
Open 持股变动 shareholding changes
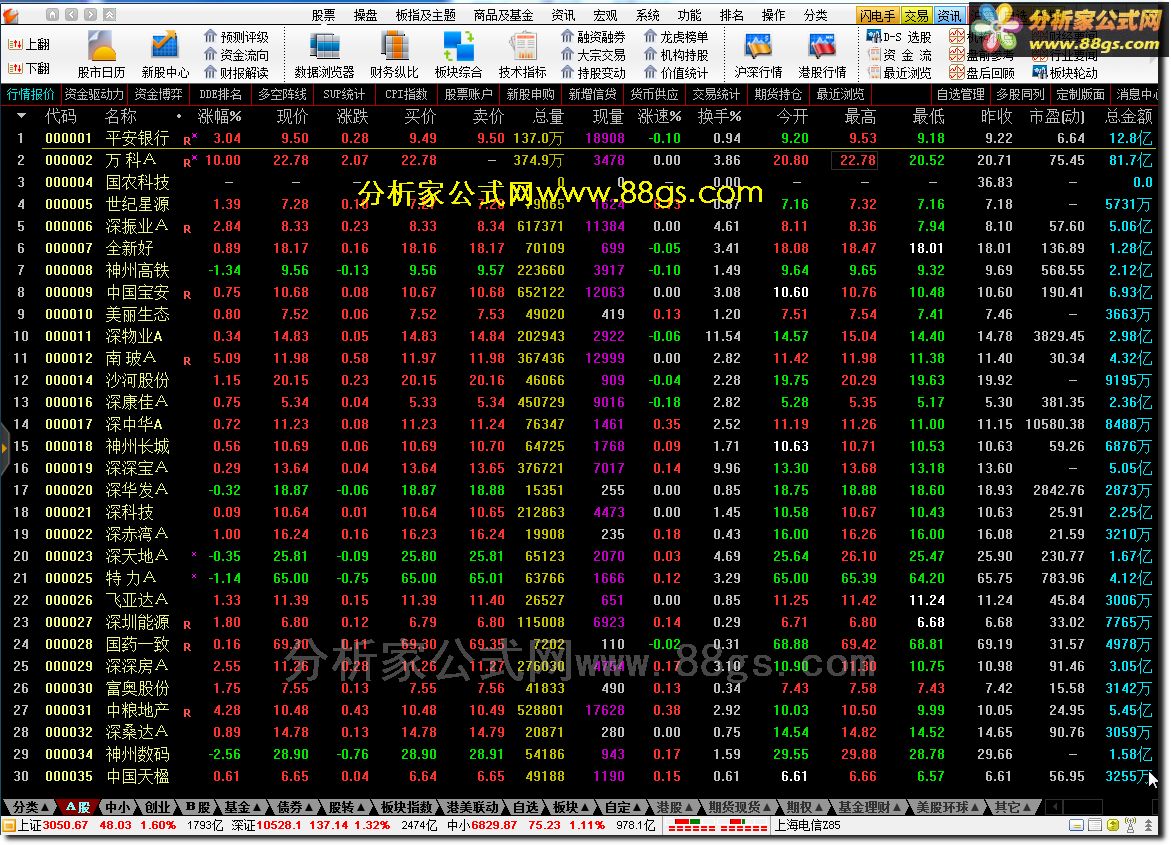[593, 72]
